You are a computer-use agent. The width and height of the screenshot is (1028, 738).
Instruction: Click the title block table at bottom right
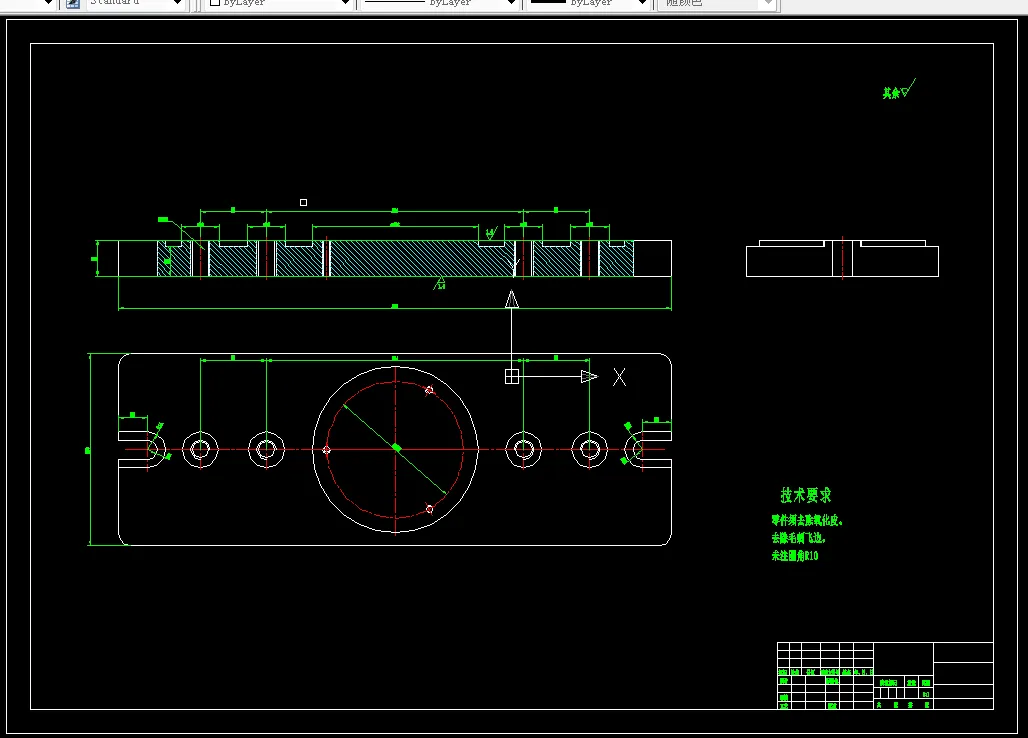click(x=885, y=676)
